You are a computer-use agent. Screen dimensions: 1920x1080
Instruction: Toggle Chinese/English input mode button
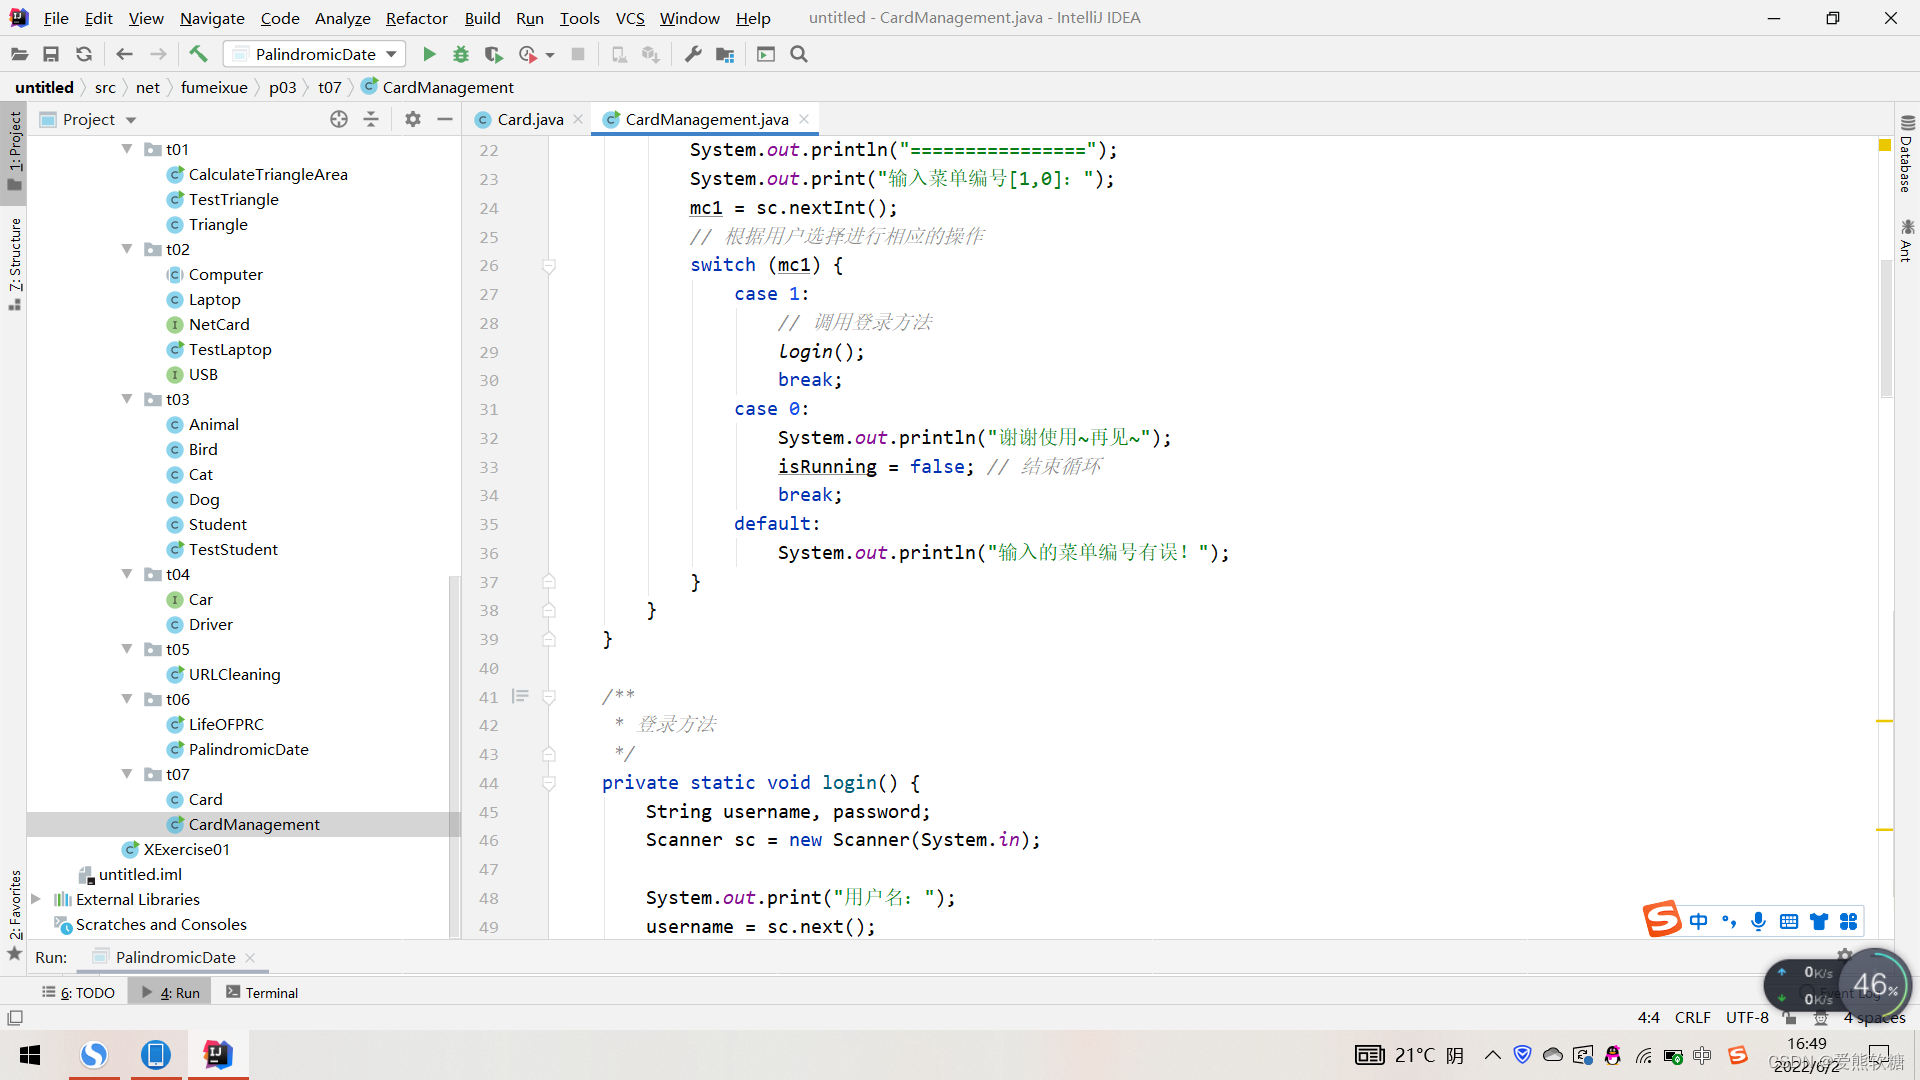[1698, 921]
